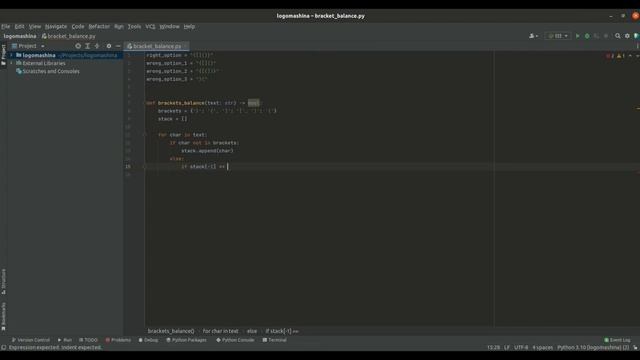Screen dimensions: 640x360
Task: Click errors indicator in editor corner
Action: point(610,56)
